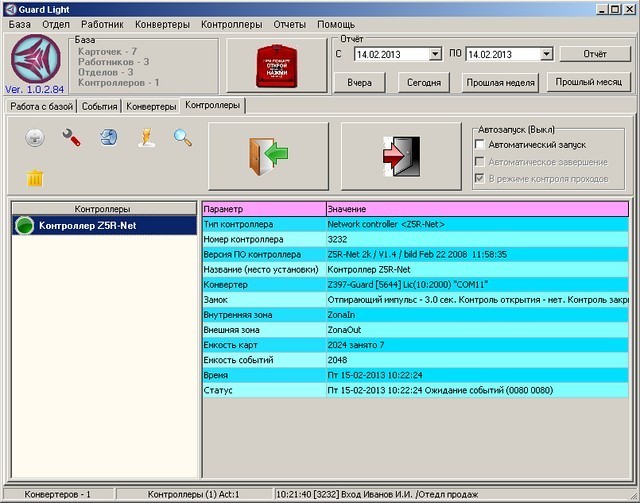The image size is (640, 503).
Task: Toggle the В режиме контроля проходов checkbox
Action: coord(481,178)
